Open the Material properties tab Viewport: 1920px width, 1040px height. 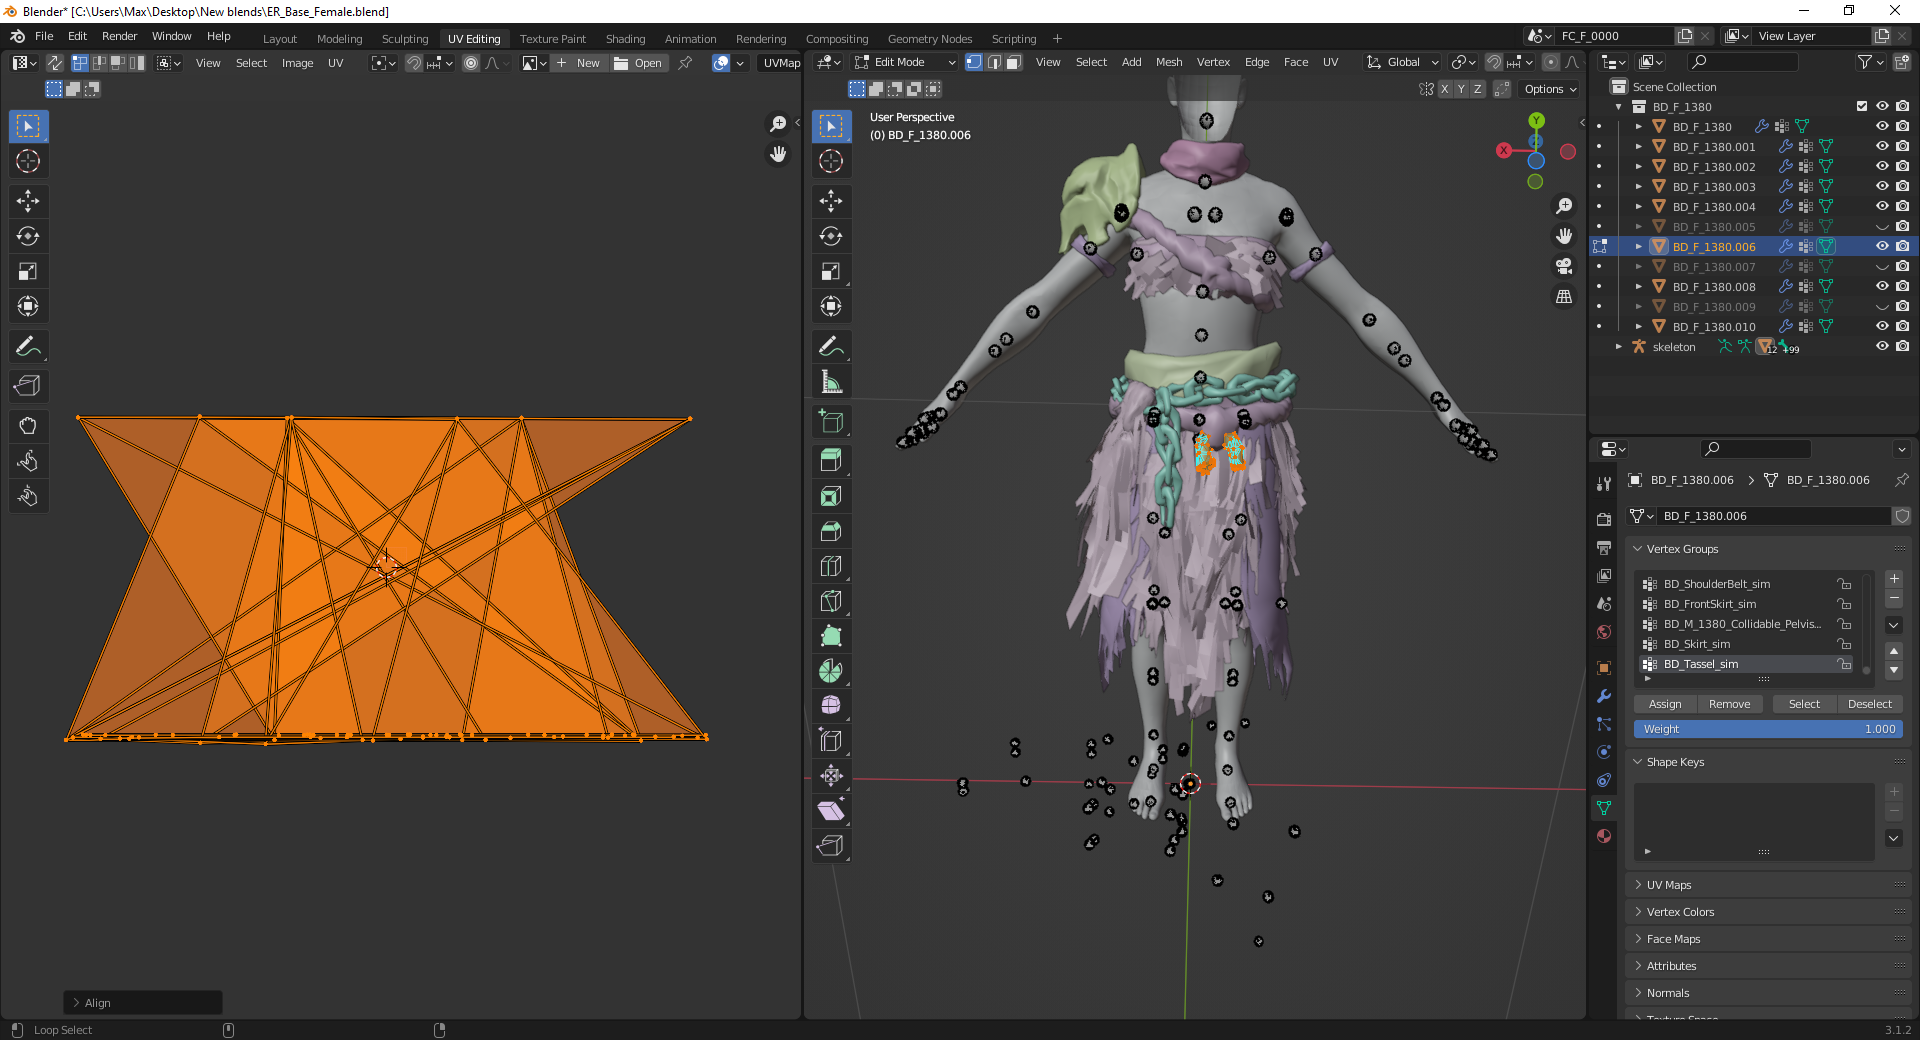tap(1604, 836)
